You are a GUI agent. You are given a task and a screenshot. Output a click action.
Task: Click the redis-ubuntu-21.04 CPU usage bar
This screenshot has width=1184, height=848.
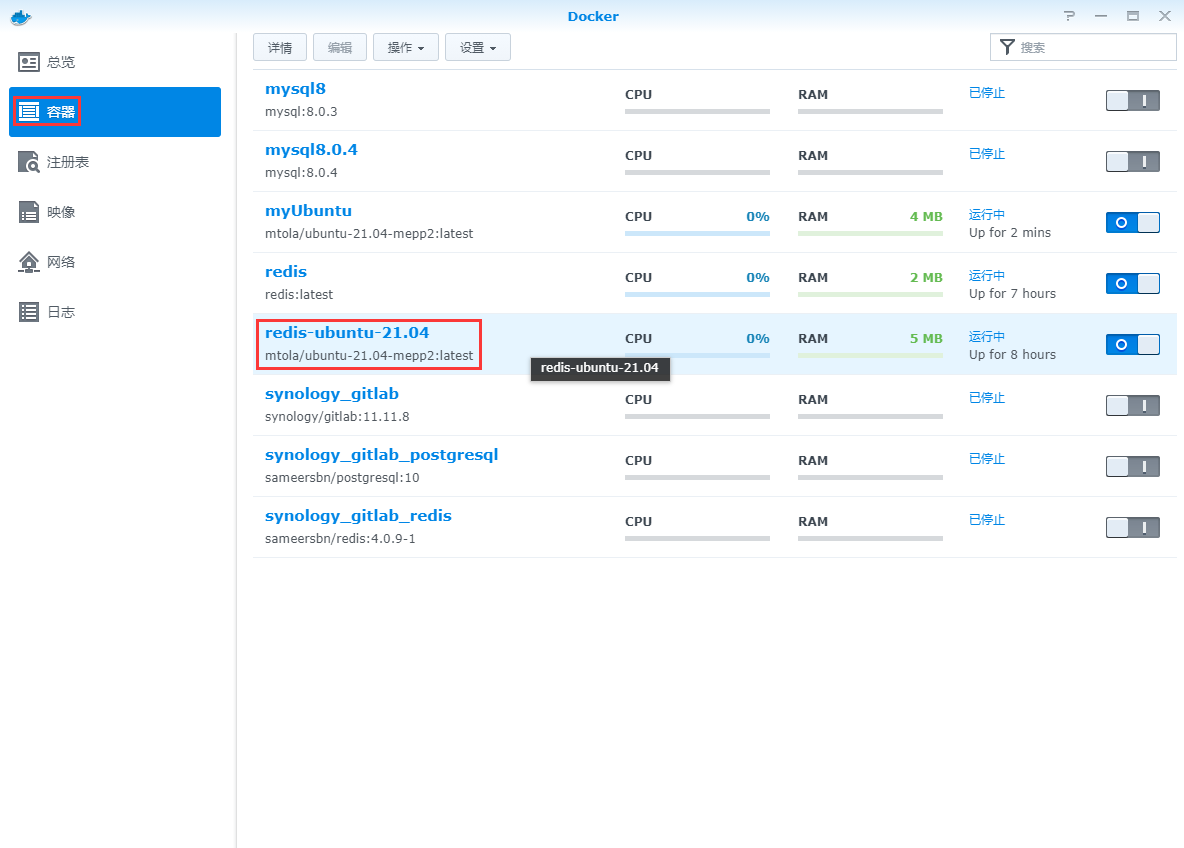(x=697, y=355)
